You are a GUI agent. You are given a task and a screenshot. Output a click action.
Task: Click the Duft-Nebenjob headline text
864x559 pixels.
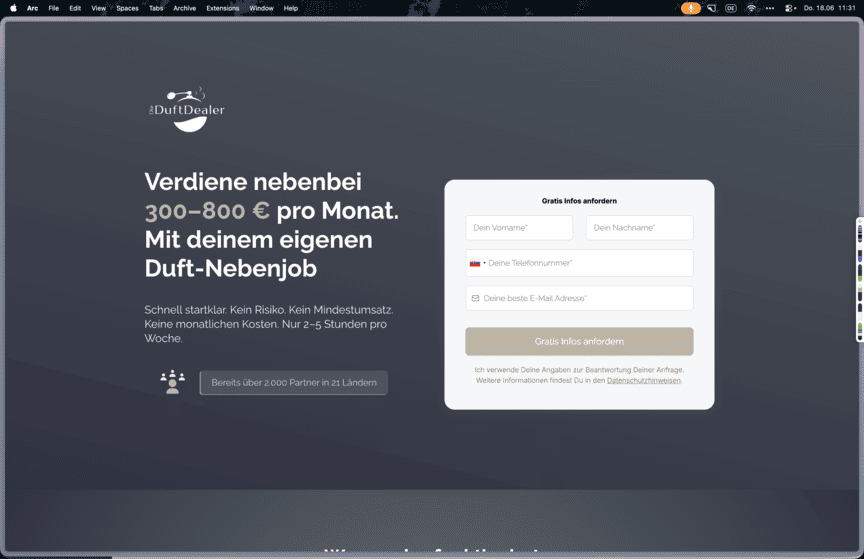click(231, 269)
